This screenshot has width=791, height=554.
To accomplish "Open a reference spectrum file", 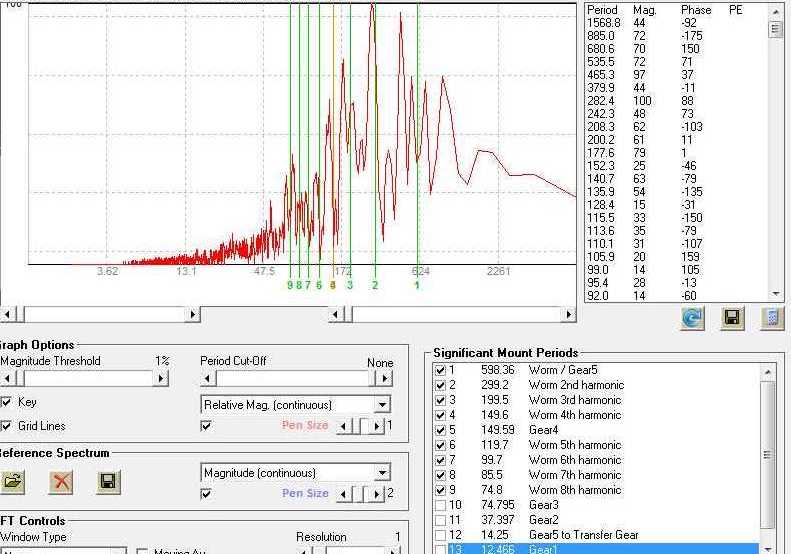I will click(x=13, y=482).
